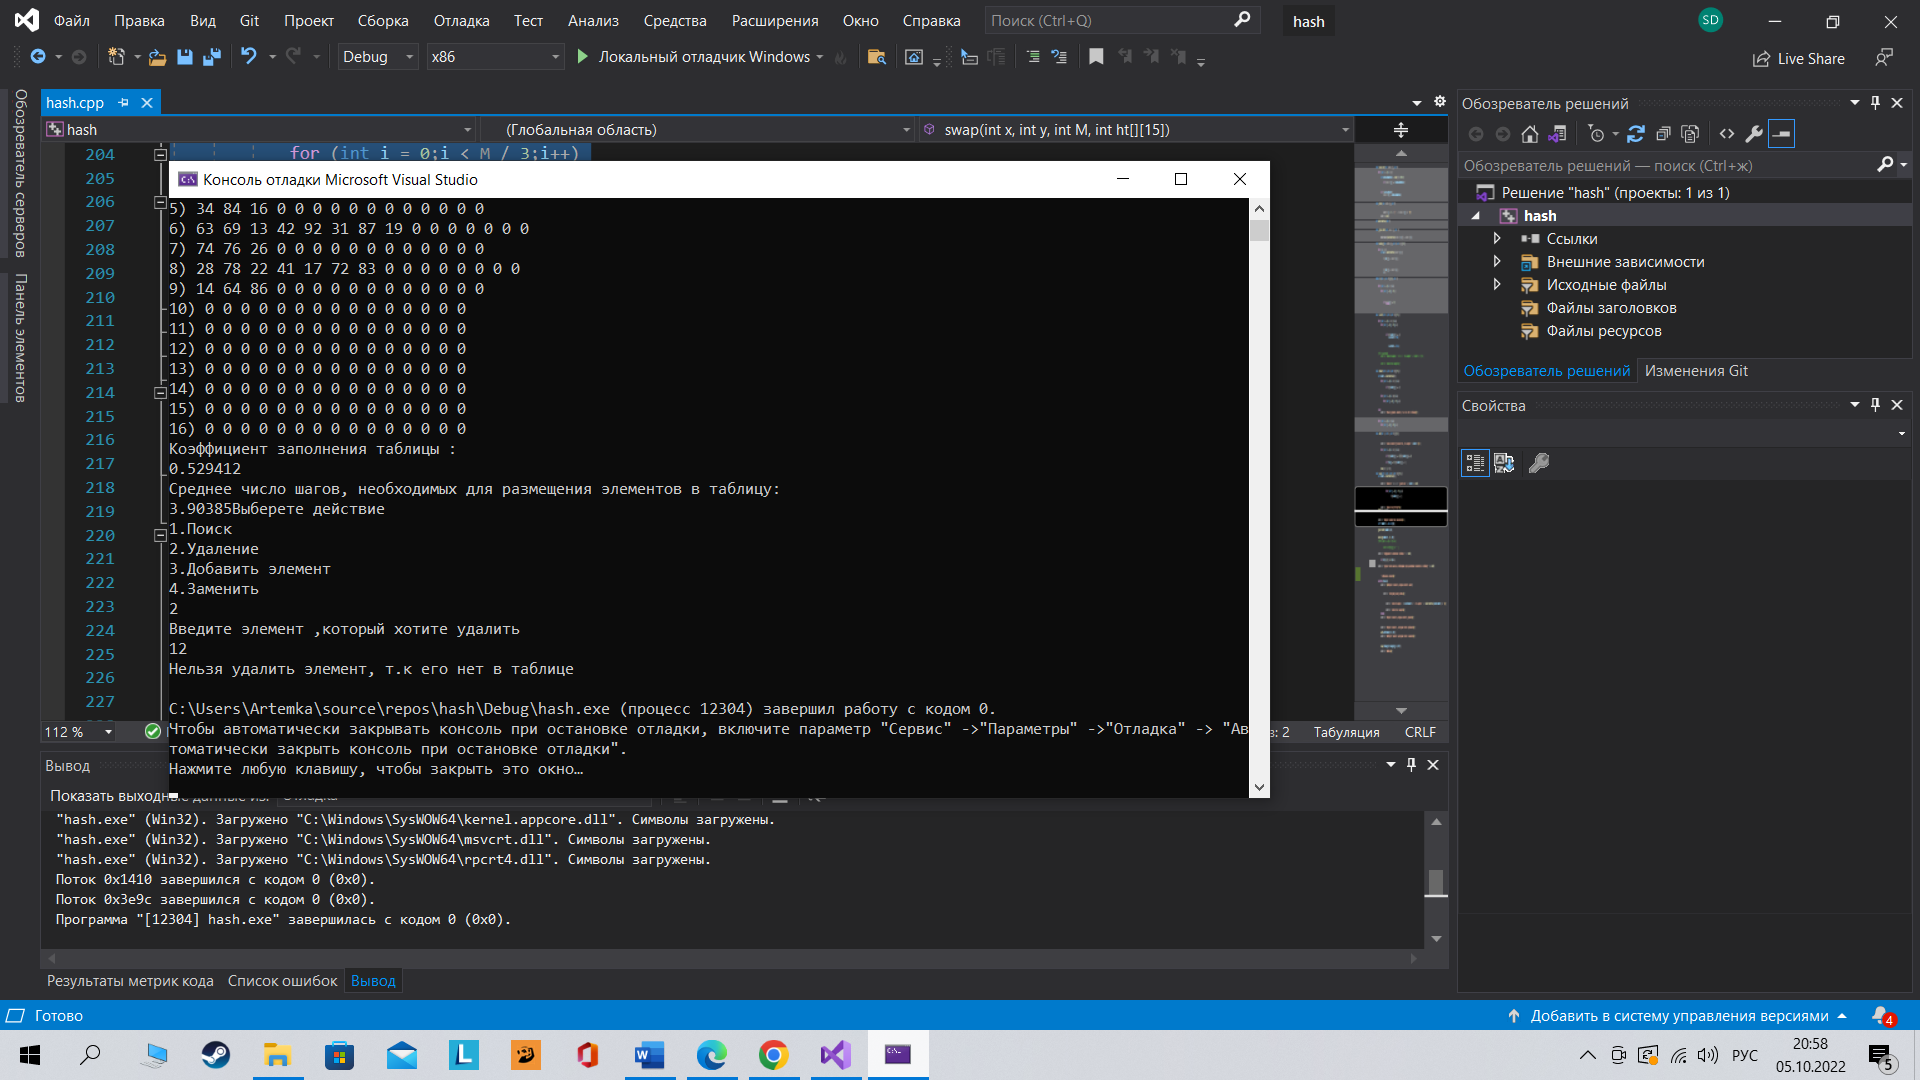The image size is (1920, 1080).
Task: Click the New Item toolbar icon
Action: 117,57
